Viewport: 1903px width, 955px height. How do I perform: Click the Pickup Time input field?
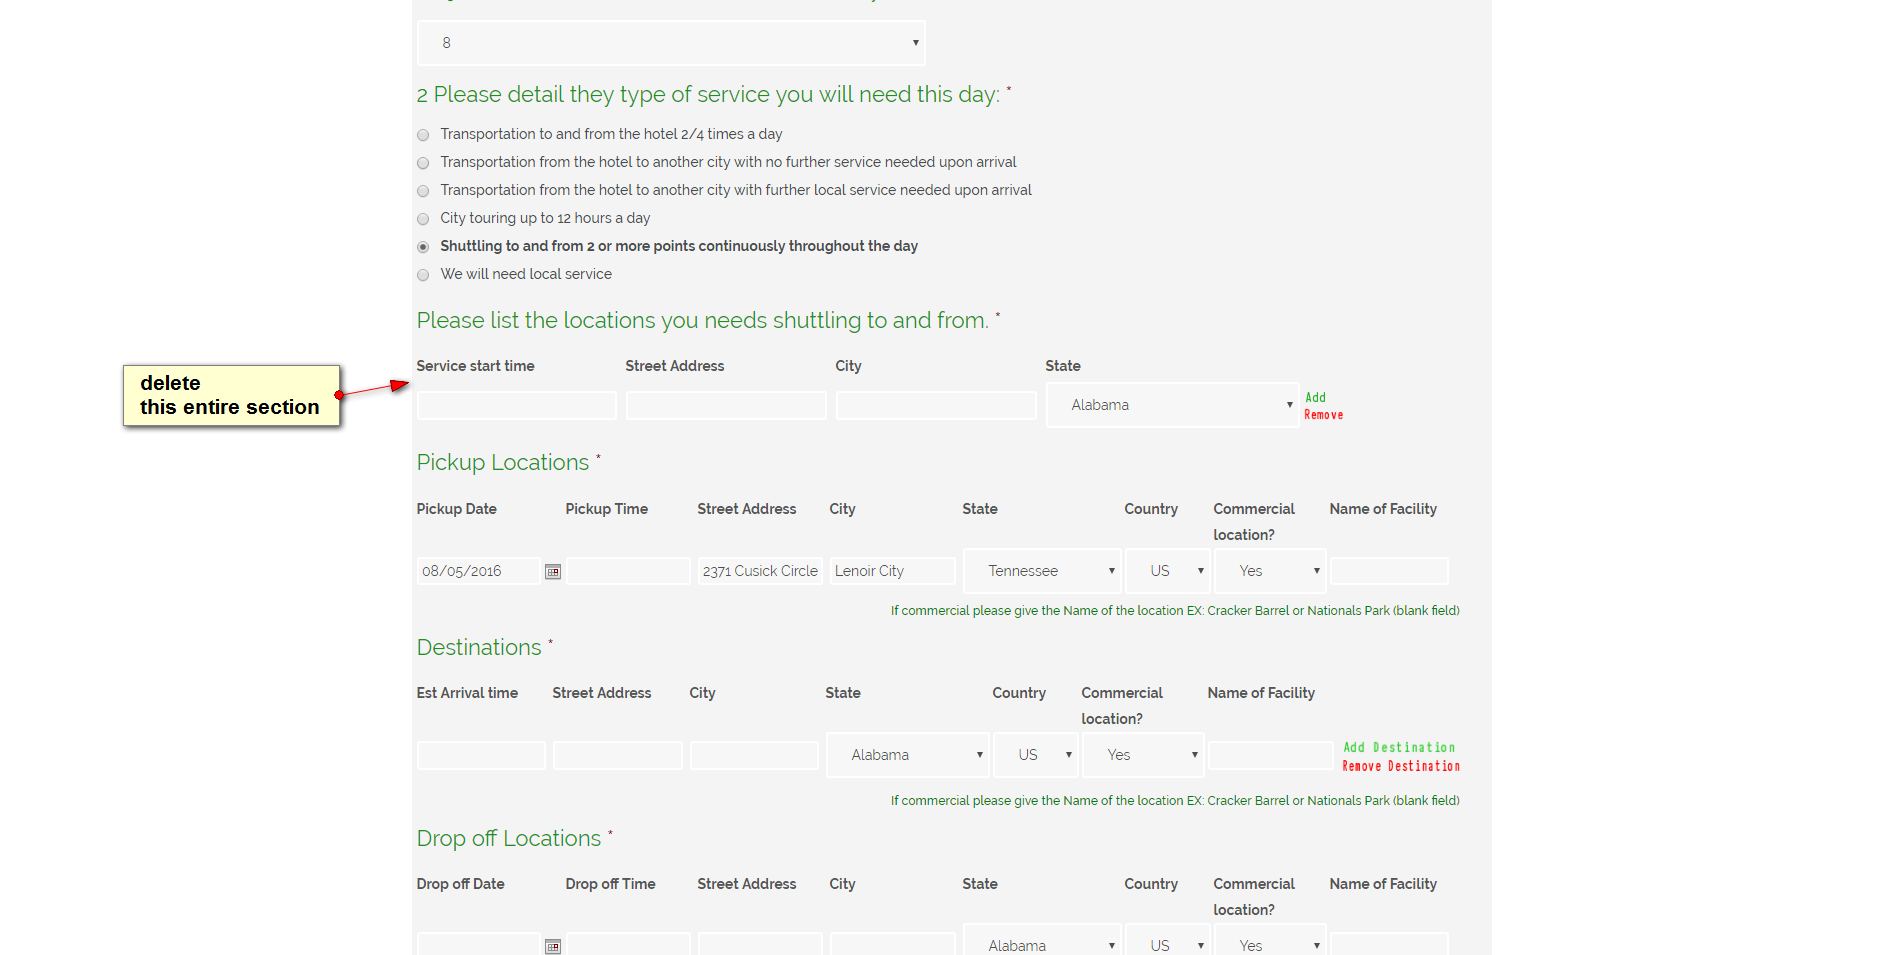(628, 571)
